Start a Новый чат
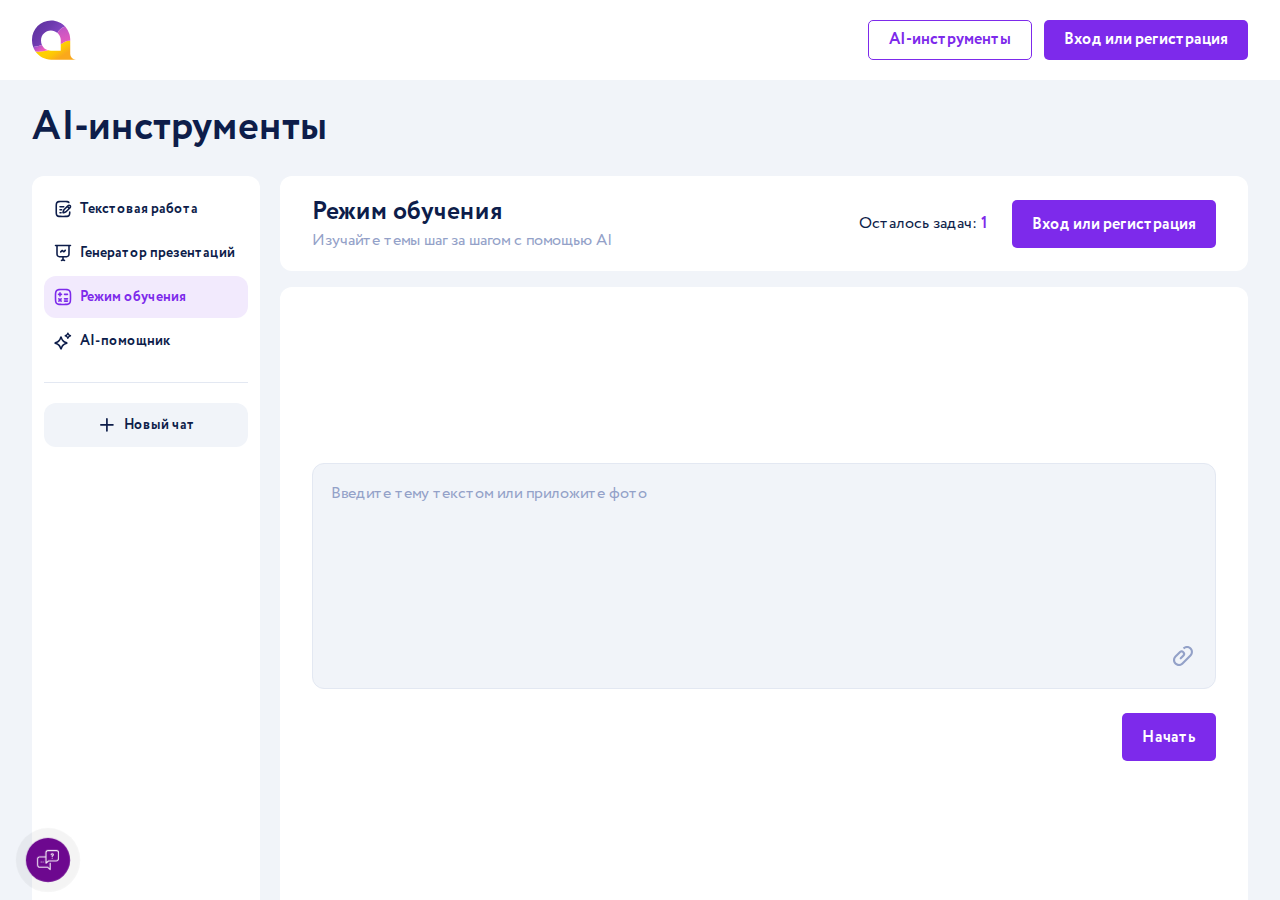 tap(146, 425)
